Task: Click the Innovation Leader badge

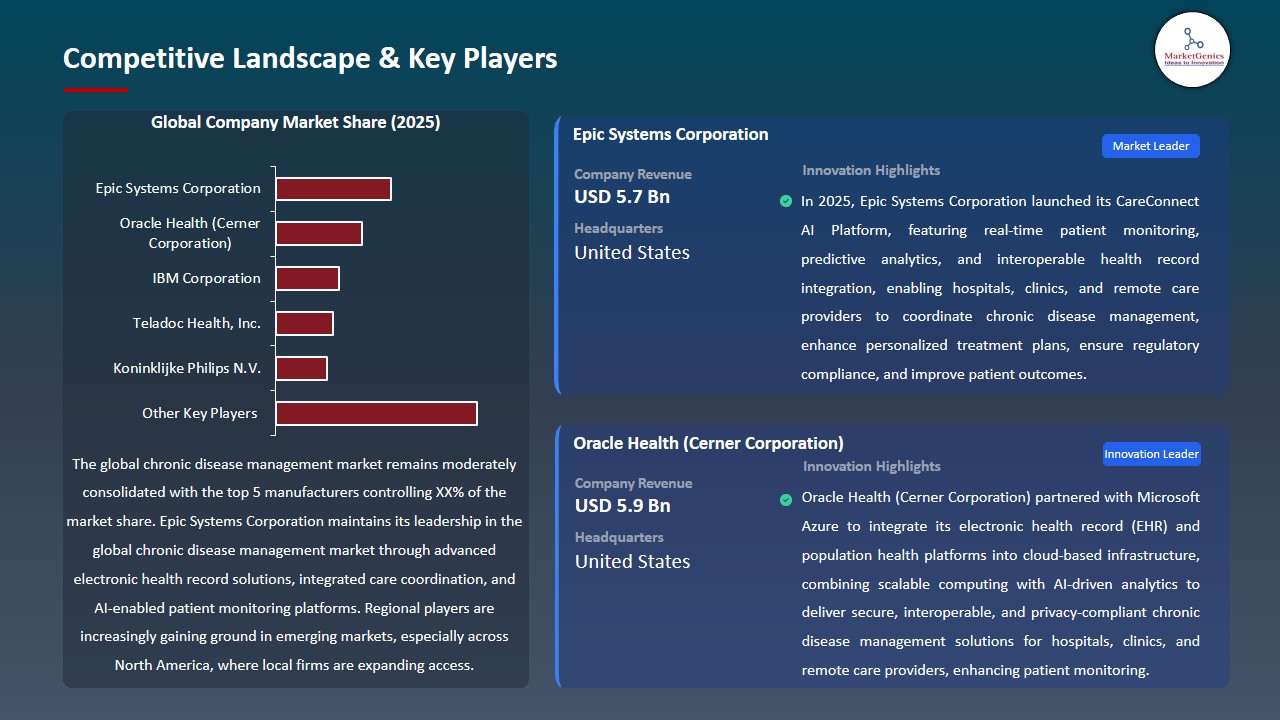Action: (x=1151, y=453)
